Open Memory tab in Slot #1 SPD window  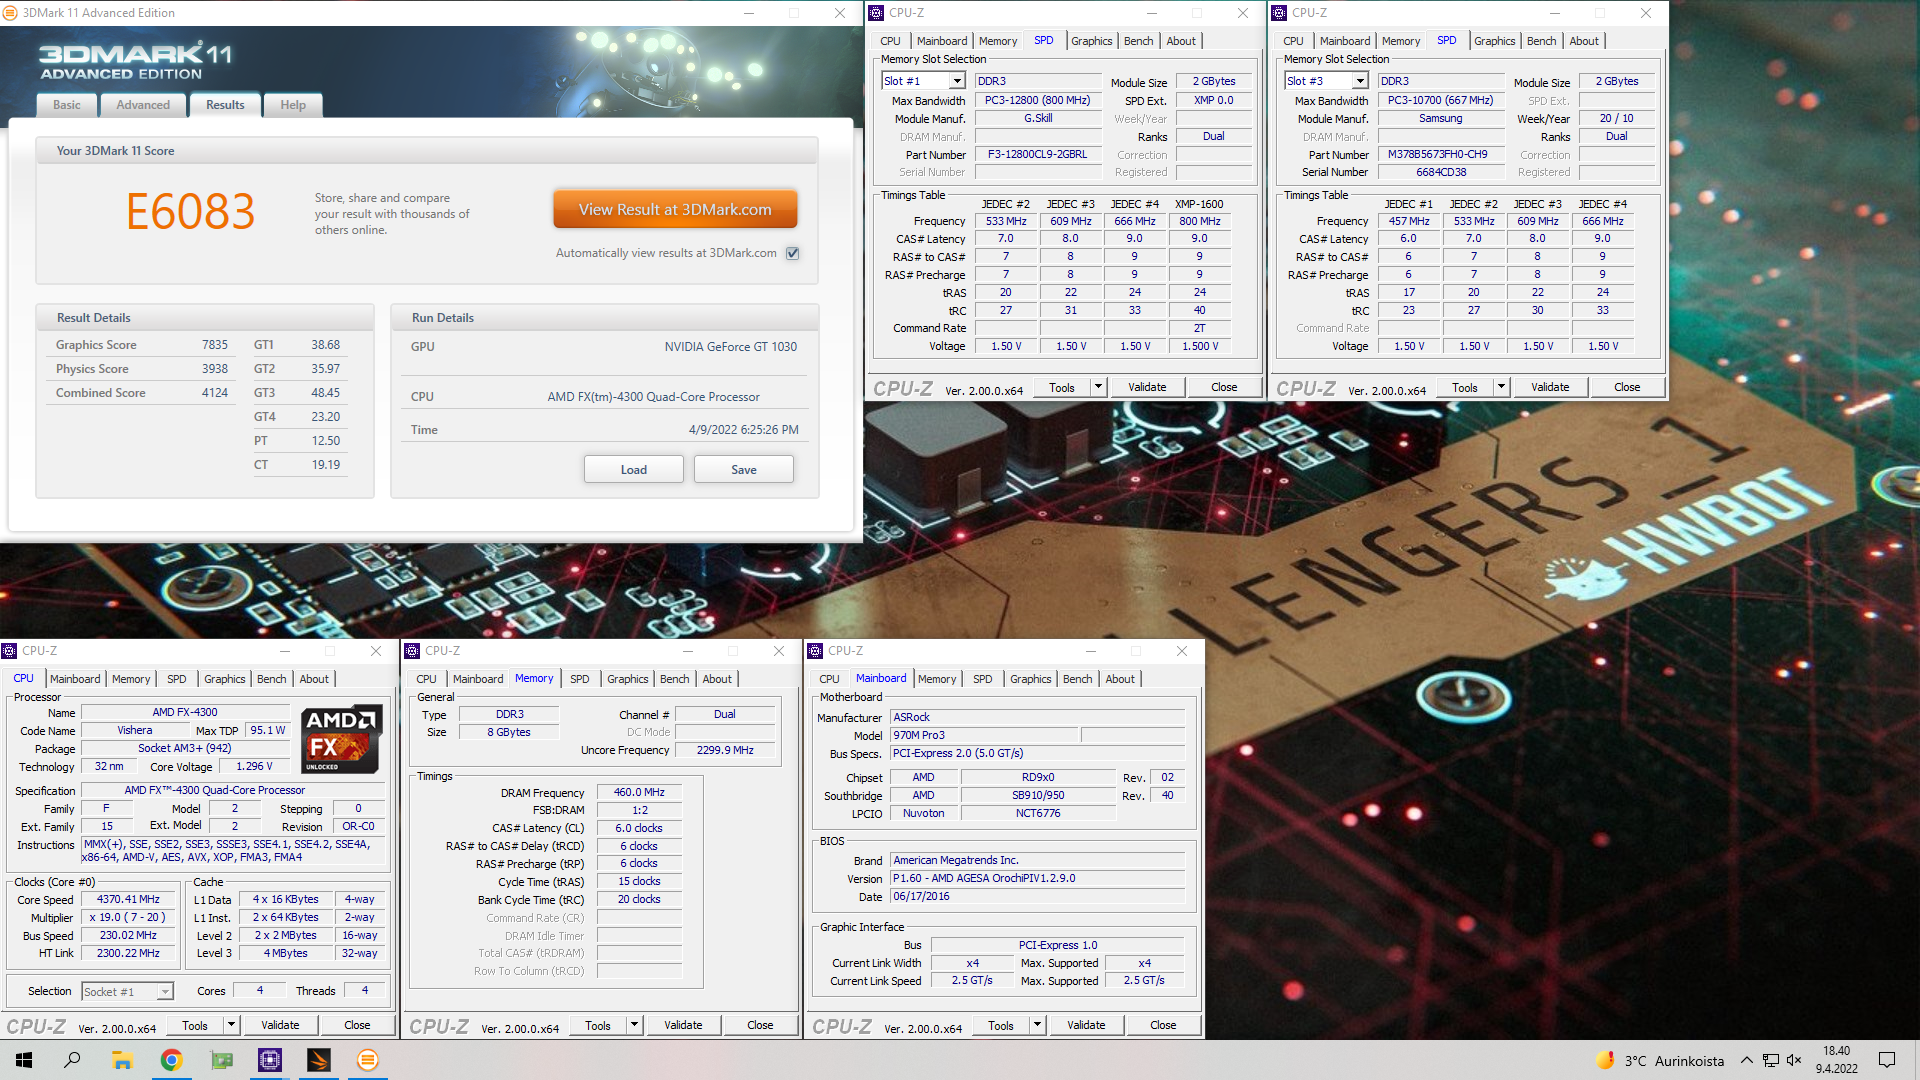point(998,41)
